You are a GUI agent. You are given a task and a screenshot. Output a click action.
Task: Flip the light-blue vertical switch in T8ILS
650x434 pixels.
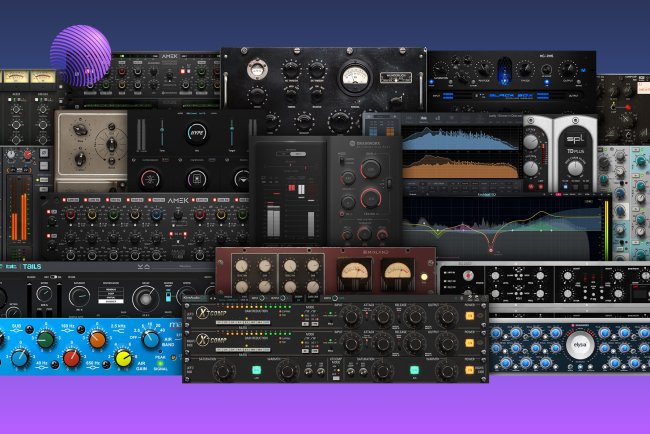pyautogui.click(x=168, y=295)
